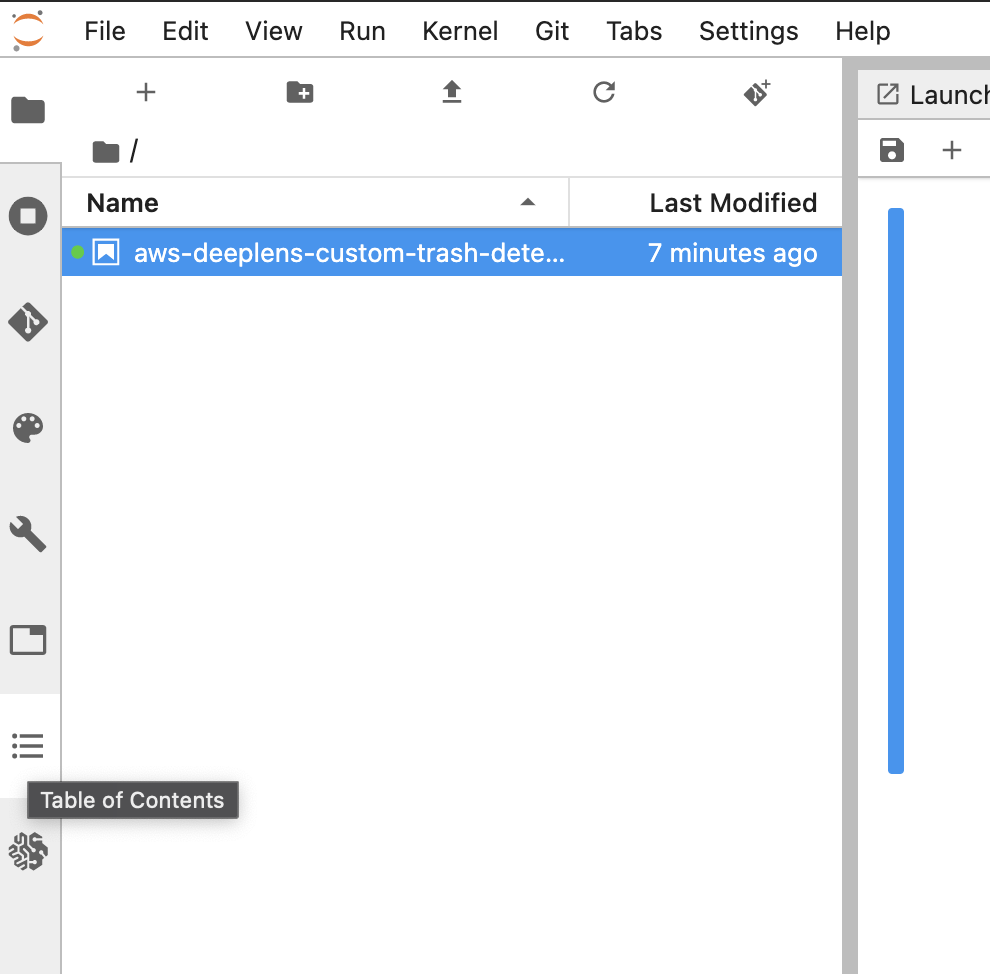
Task: Open the Git sidebar panel
Action: pyautogui.click(x=28, y=322)
